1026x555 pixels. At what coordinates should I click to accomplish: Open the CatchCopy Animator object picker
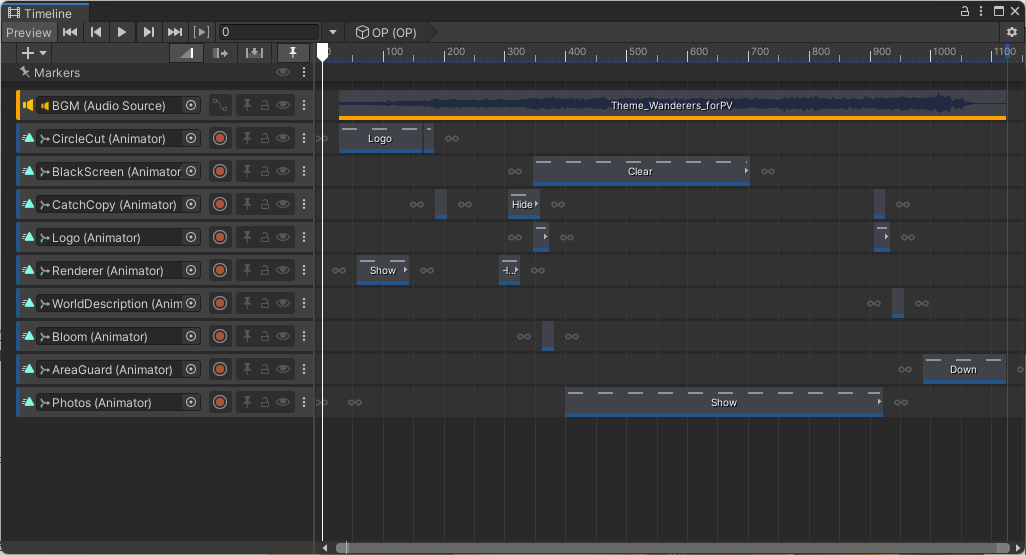point(190,204)
